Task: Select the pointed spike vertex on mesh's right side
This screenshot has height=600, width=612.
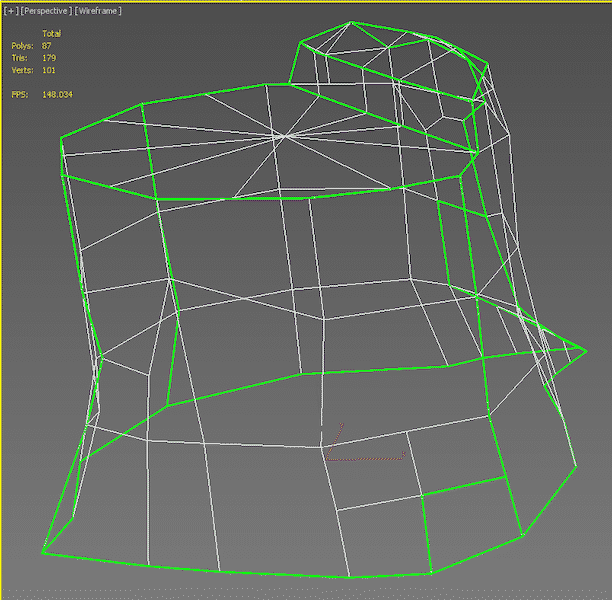Action: pos(584,349)
